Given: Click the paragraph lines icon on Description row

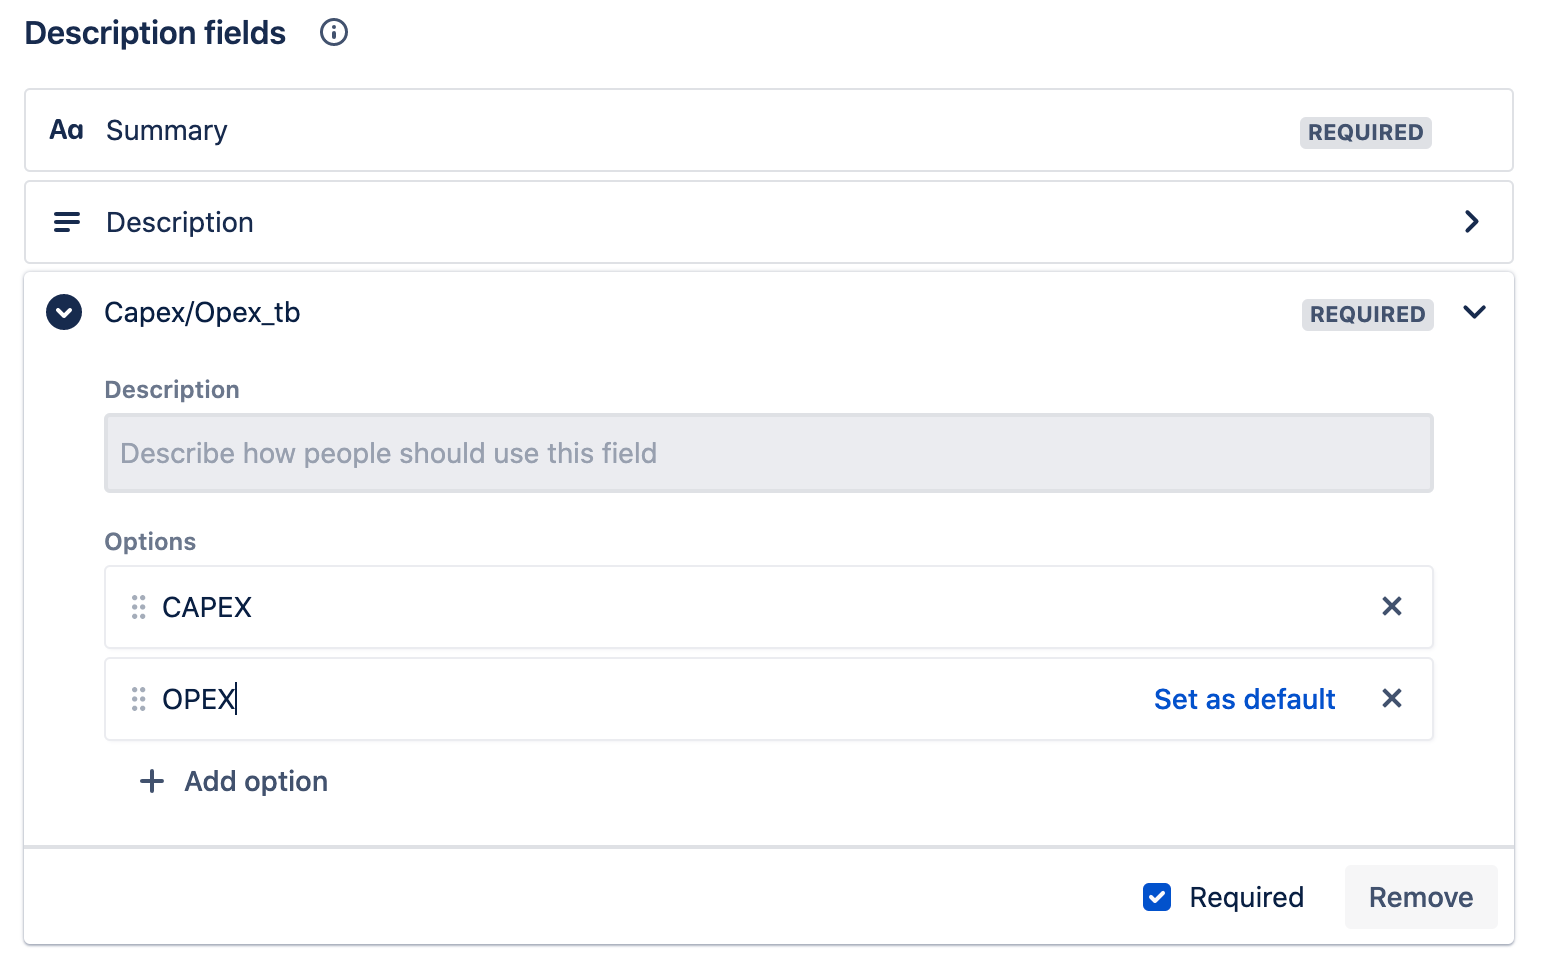Looking at the screenshot, I should 67,222.
